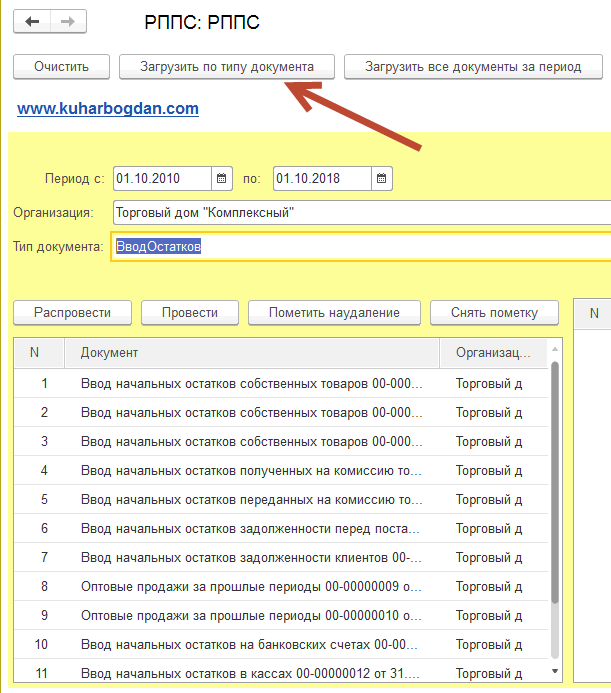Open the www.kuharbogdan.com link
611x693 pixels.
[x=108, y=108]
